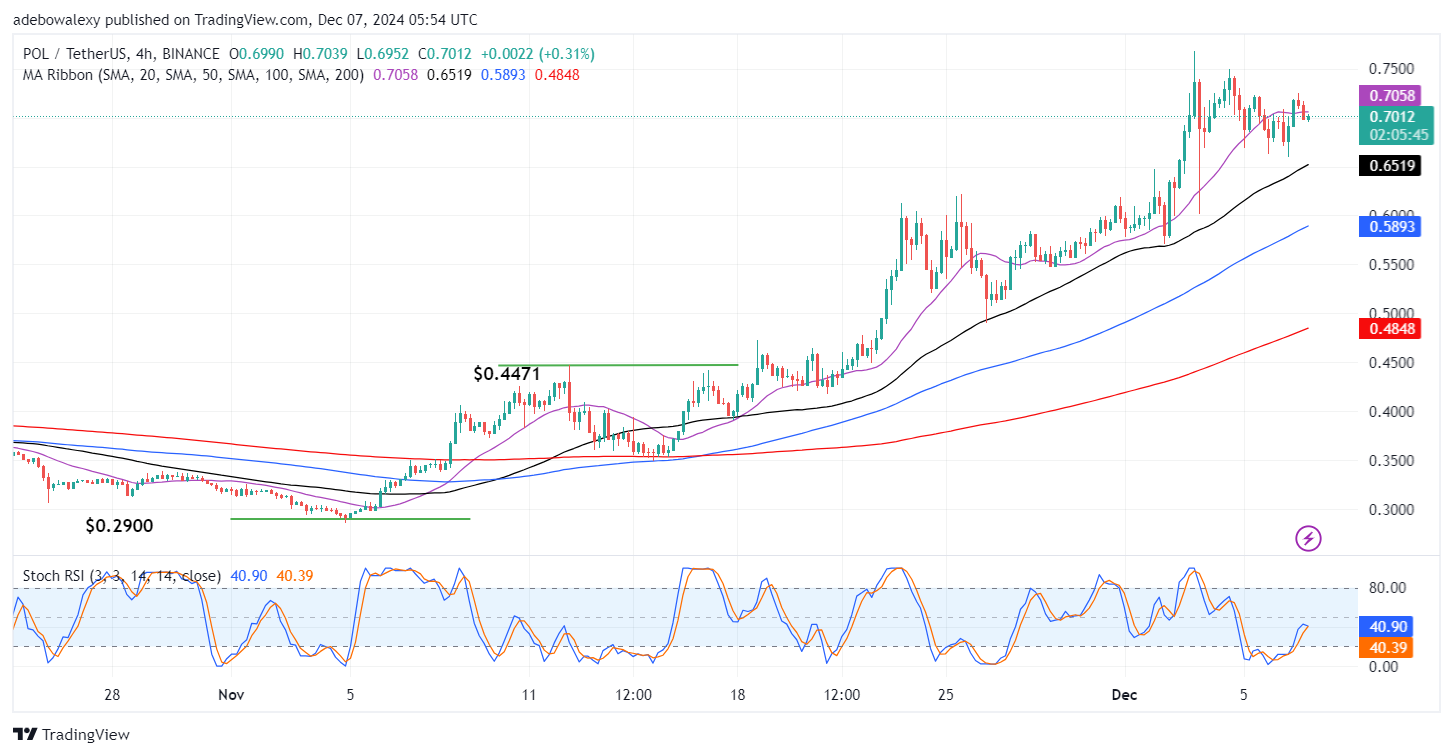Click the SMA 200 value 0.4848 in legend
Screen dimensions: 1453x756
[x=556, y=75]
